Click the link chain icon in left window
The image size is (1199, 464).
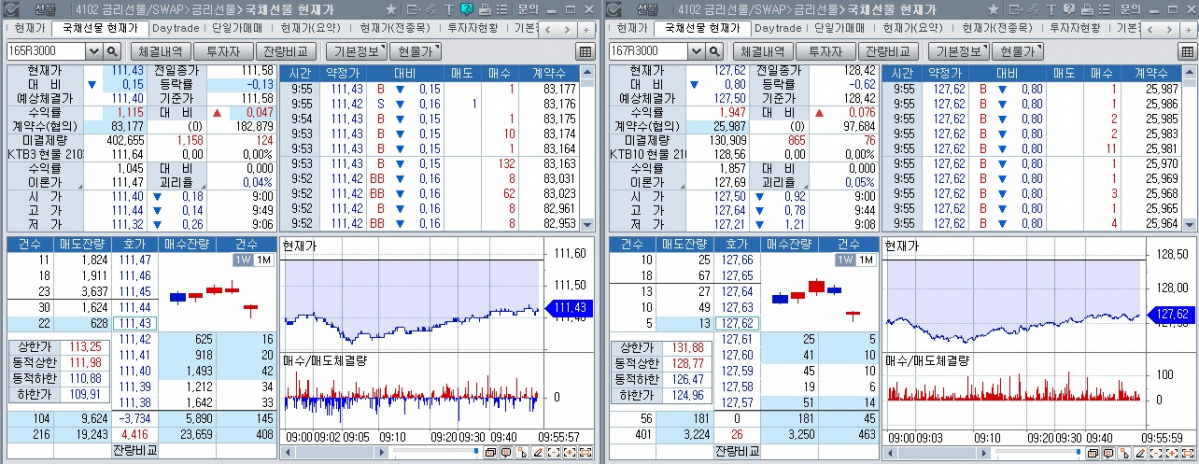pyautogui.click(x=431, y=10)
